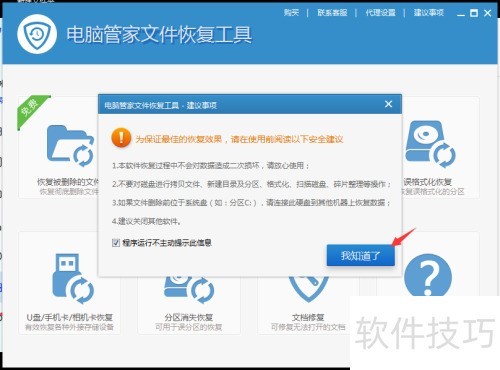Click the orange warning exclamation icon
This screenshot has height=370, width=500.
pos(121,138)
